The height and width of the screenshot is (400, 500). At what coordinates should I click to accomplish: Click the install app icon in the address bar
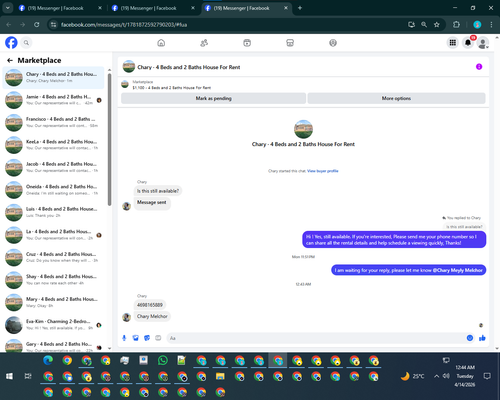[x=411, y=24]
